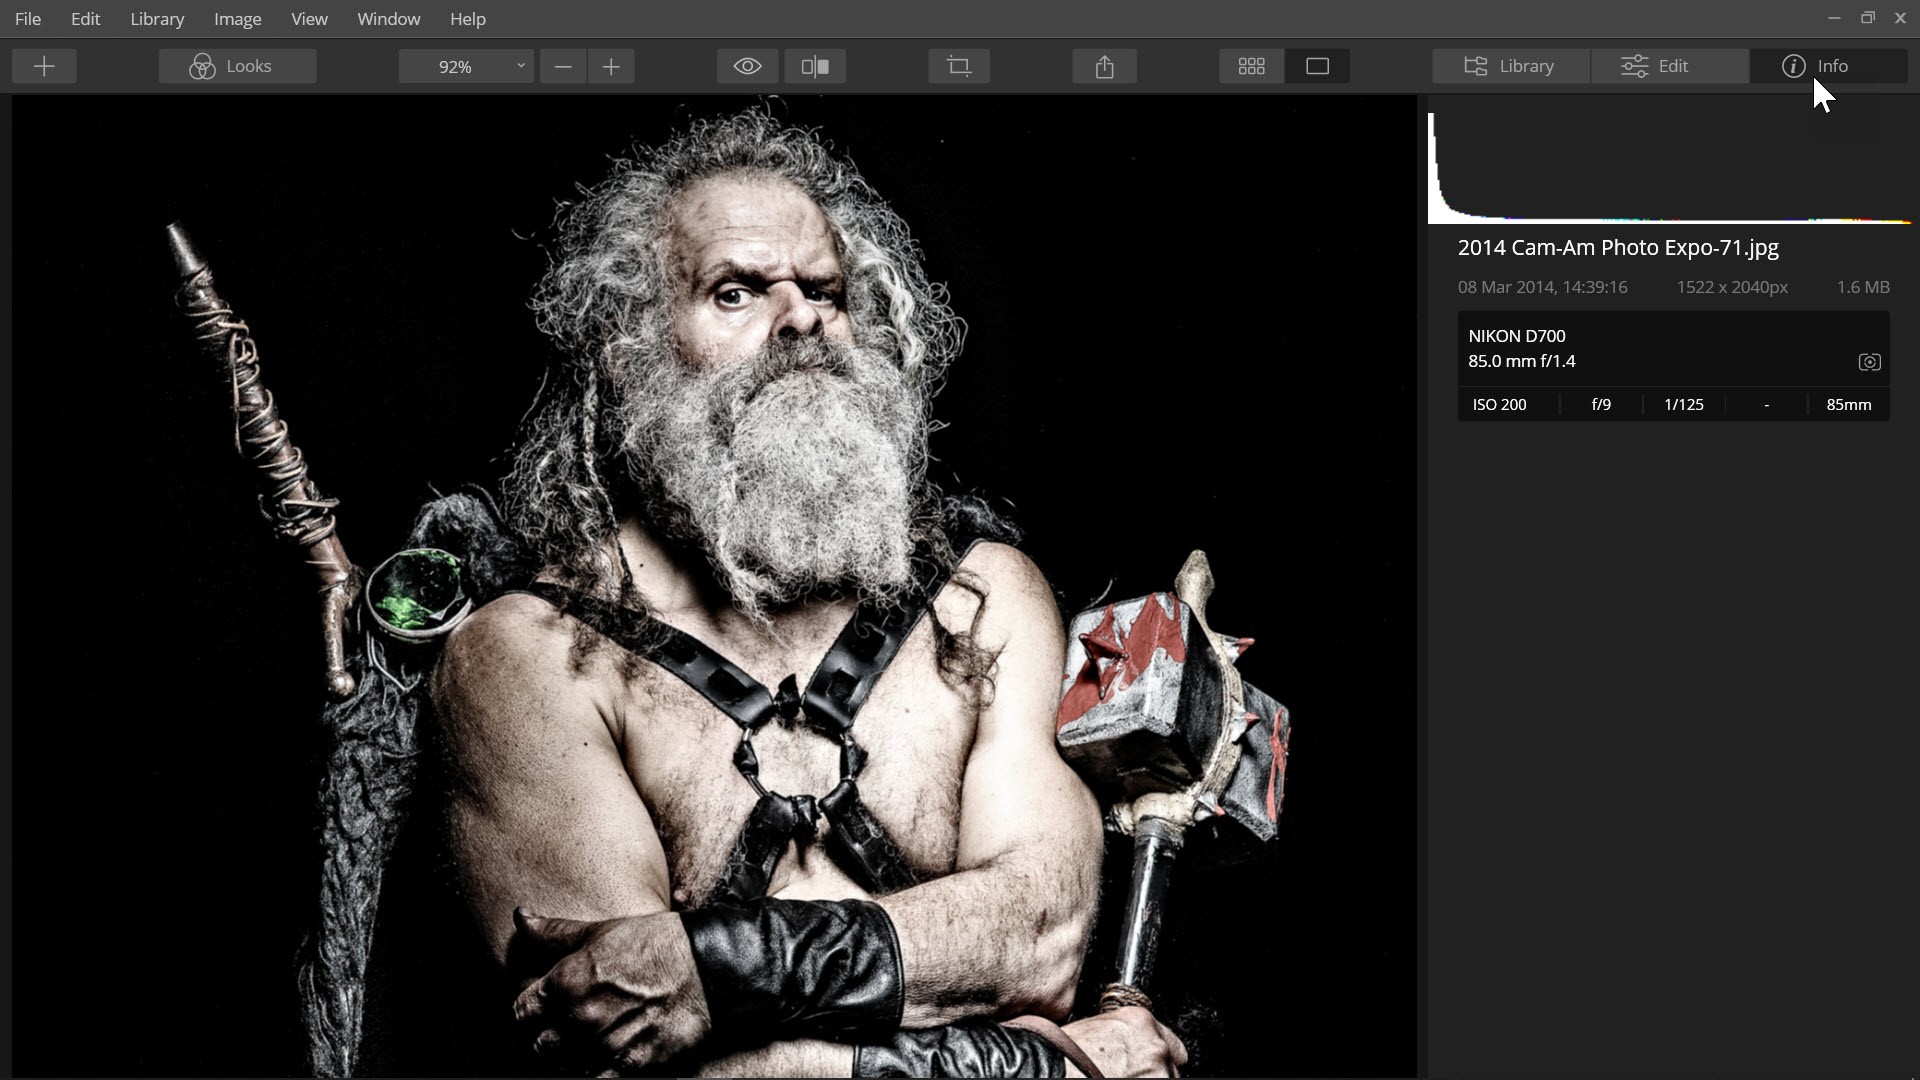This screenshot has width=1920, height=1080.
Task: Open the Edit tab
Action: point(1669,66)
